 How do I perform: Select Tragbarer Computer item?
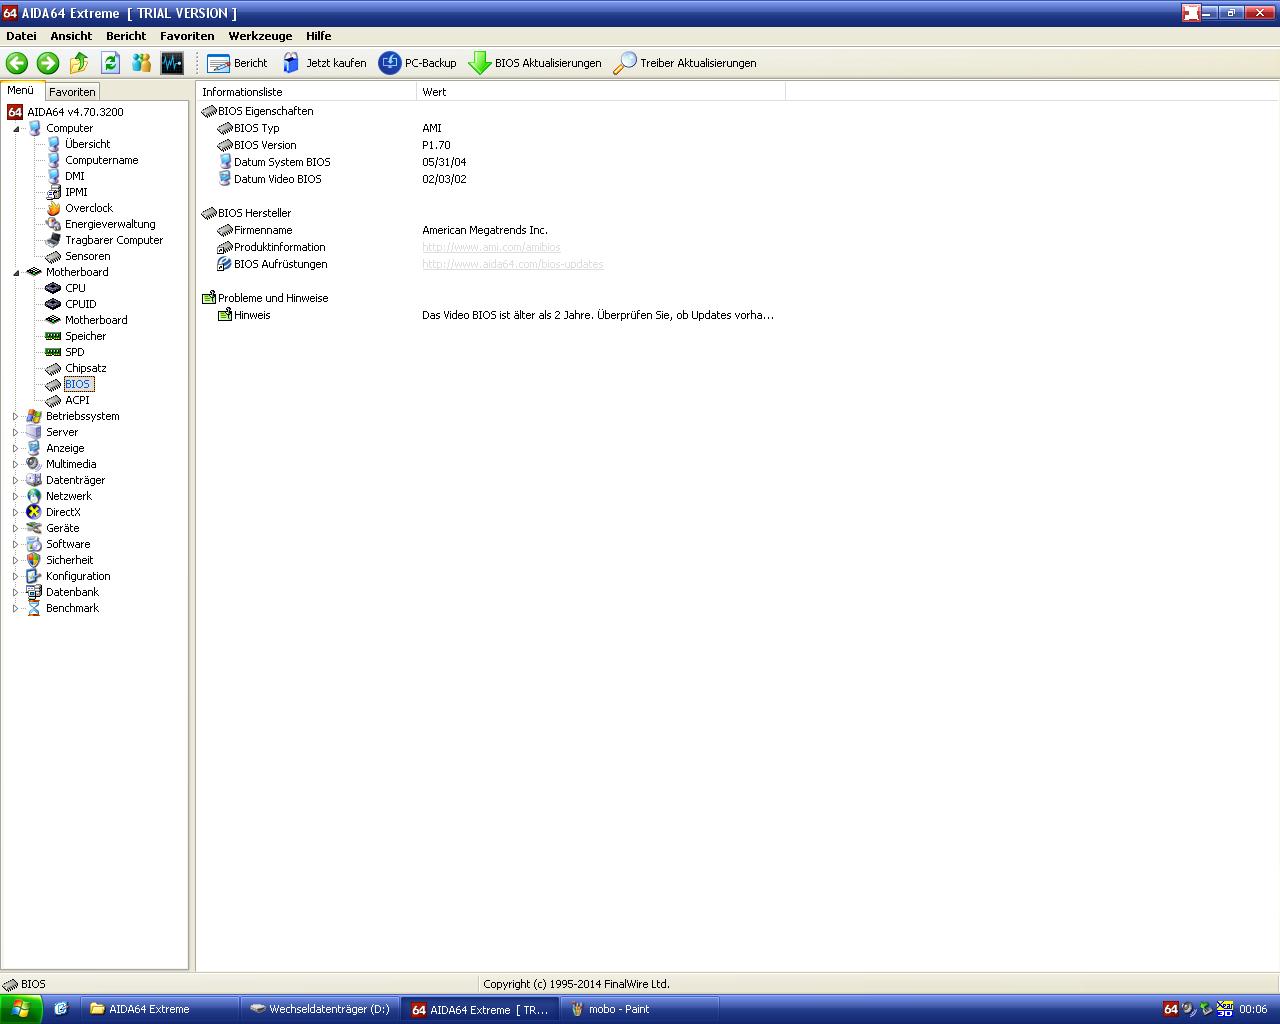pyautogui.click(x=114, y=240)
